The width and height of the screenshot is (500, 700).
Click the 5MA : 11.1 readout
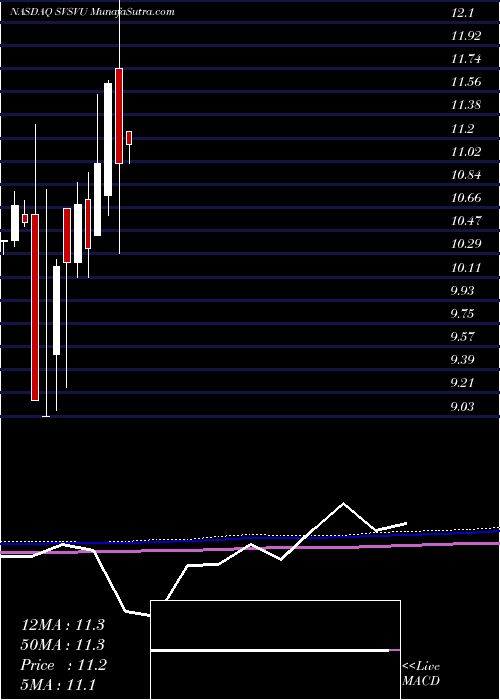point(58,685)
